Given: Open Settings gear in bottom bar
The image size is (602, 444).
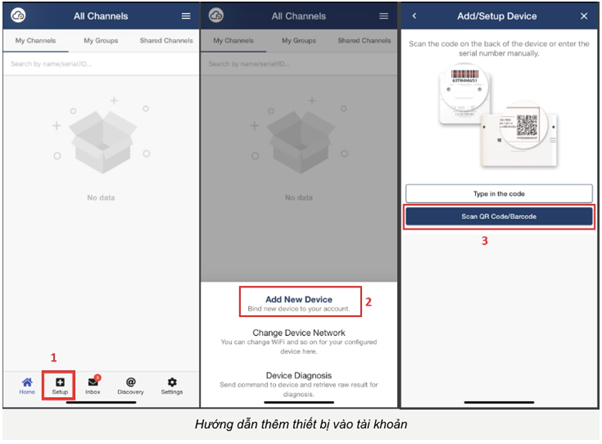Looking at the screenshot, I should click(x=172, y=386).
